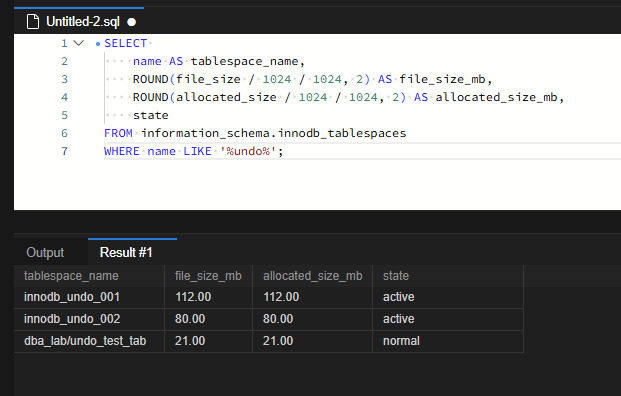Click the WHERE keyword on line 7

tap(122, 151)
